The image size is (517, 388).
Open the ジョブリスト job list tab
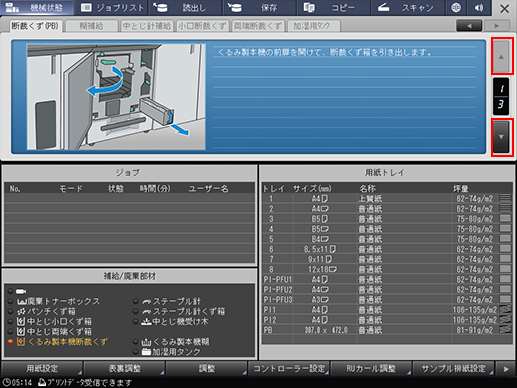pyautogui.click(x=112, y=8)
